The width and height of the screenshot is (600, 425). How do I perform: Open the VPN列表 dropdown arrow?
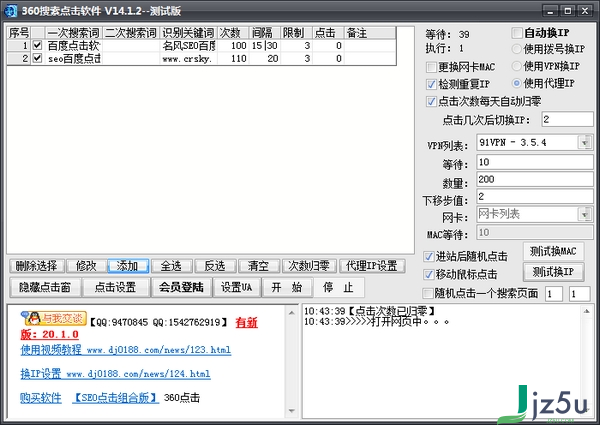click(x=585, y=143)
